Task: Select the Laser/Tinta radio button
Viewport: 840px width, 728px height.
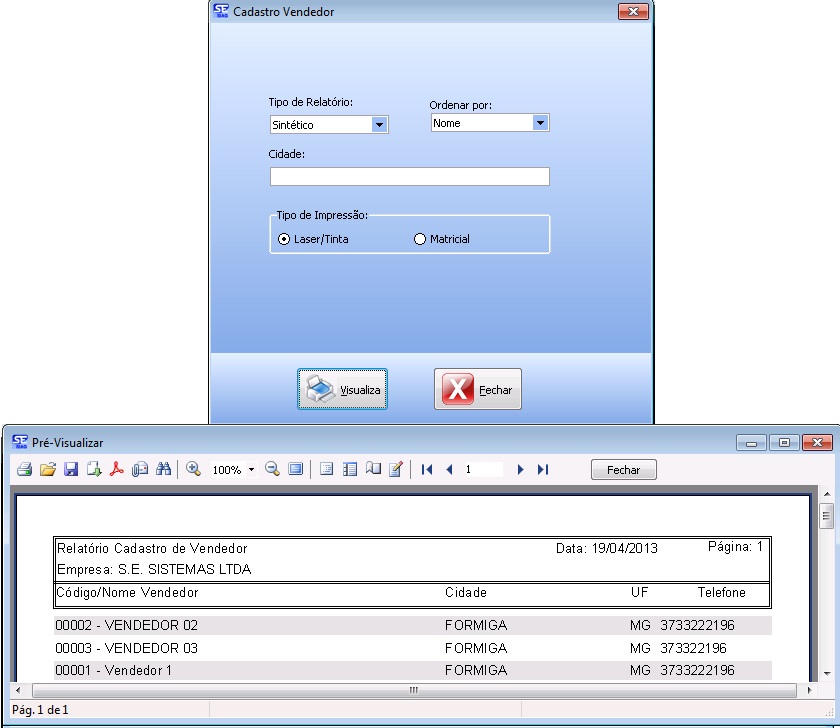Action: [x=284, y=239]
